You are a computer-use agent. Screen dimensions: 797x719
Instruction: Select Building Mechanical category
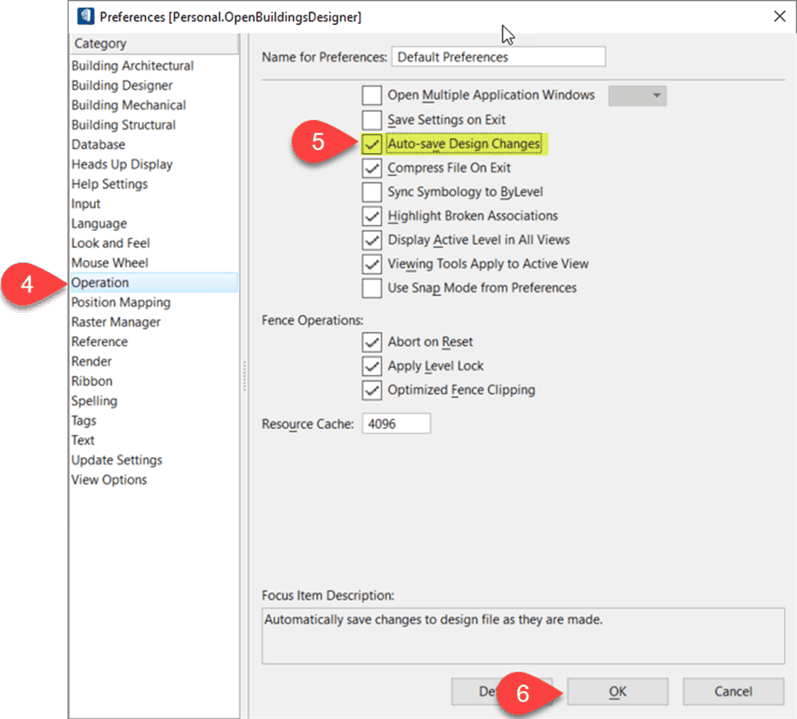click(x=154, y=105)
